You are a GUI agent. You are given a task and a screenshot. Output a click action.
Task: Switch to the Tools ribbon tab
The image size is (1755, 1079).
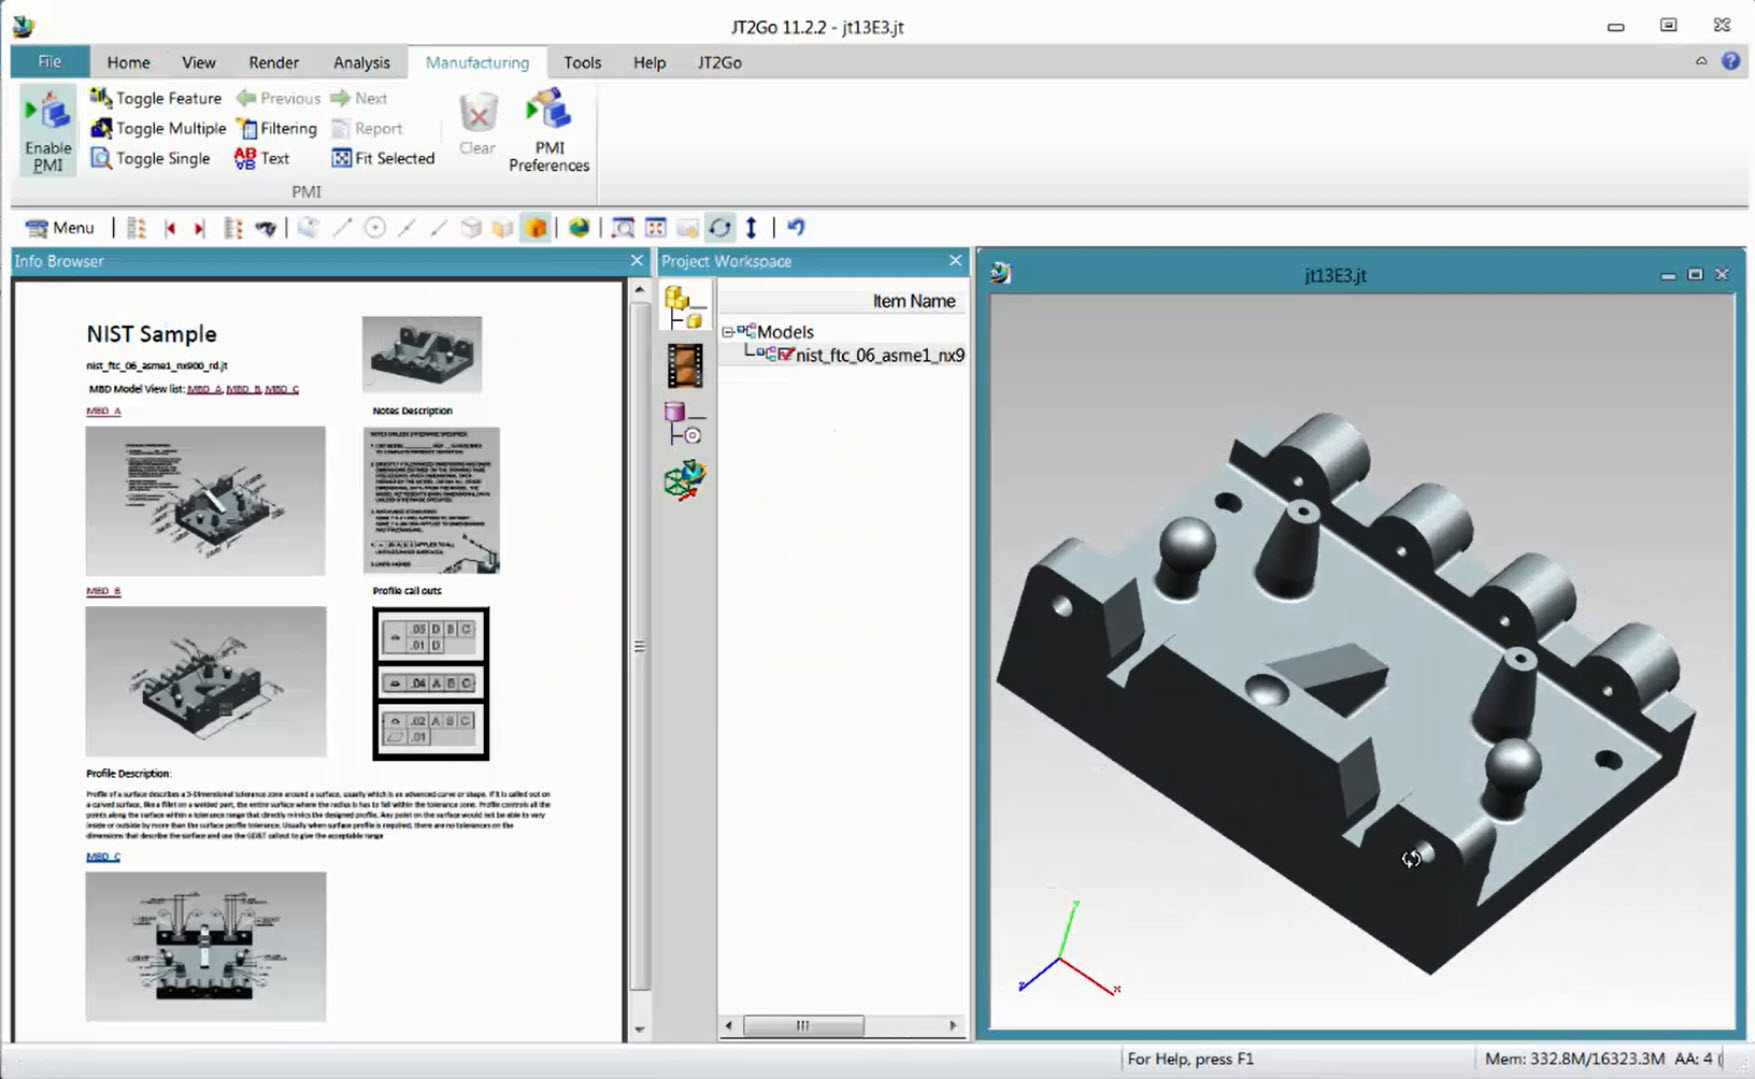click(582, 62)
